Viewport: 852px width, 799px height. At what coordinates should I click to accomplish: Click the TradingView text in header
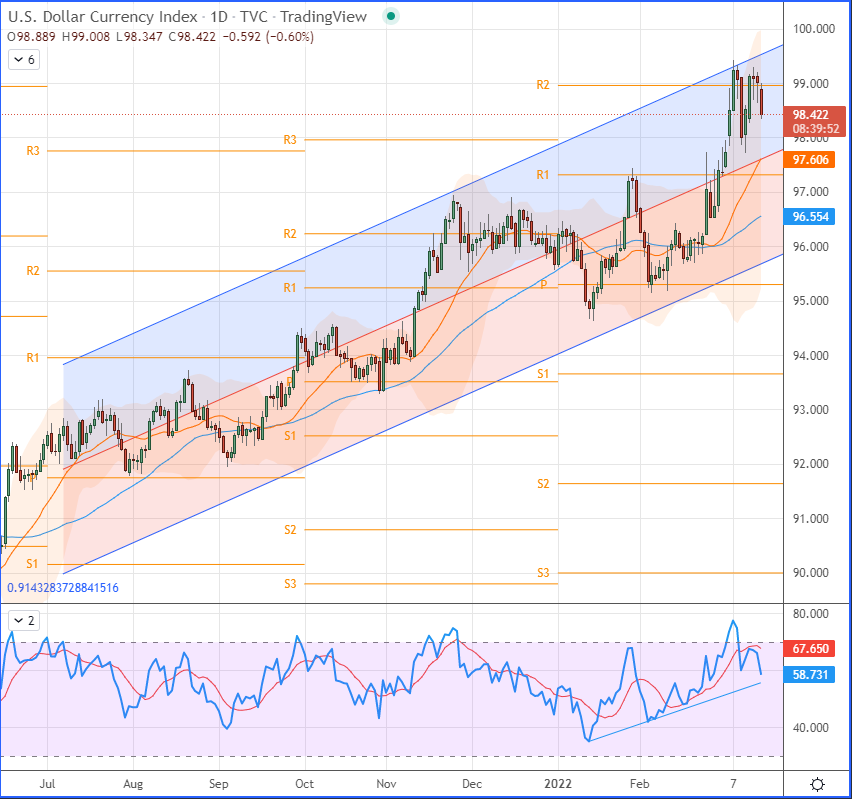click(x=323, y=17)
